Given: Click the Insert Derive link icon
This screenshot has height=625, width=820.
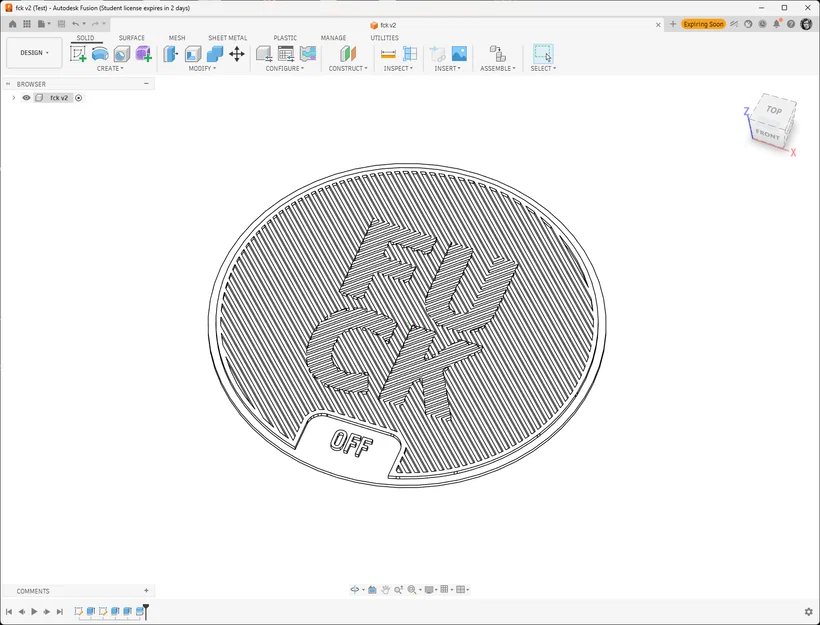Looking at the screenshot, I should (437, 53).
